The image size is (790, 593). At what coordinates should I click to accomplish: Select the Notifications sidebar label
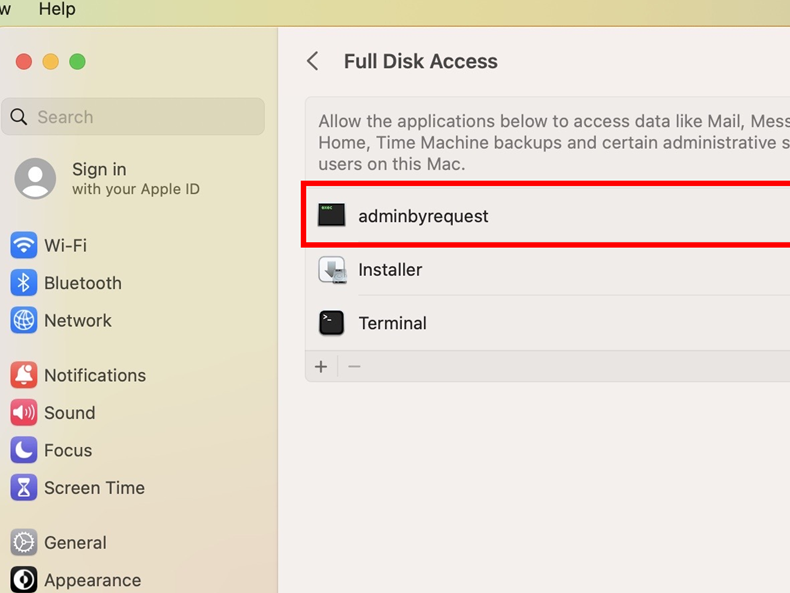coord(95,375)
